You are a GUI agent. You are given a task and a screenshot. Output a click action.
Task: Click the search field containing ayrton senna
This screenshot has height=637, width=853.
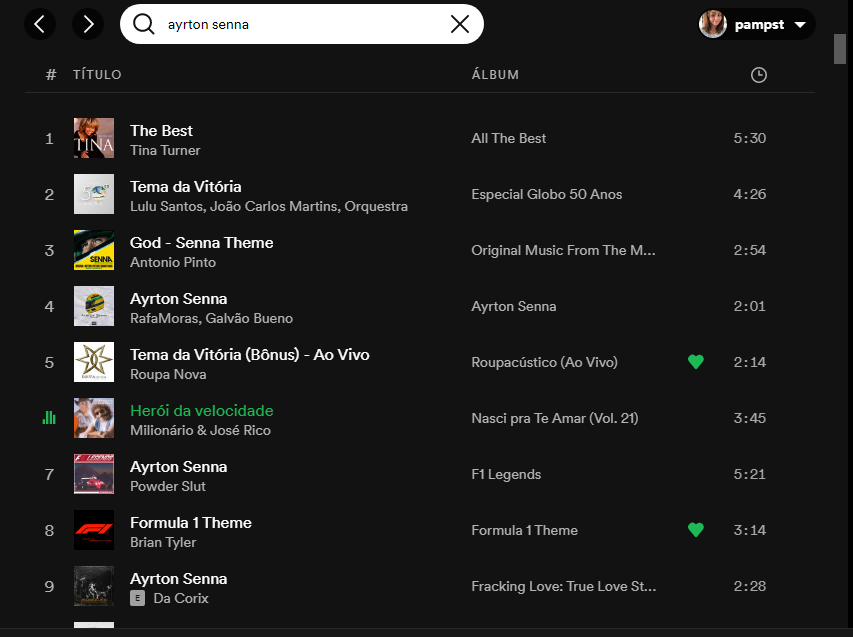(302, 24)
